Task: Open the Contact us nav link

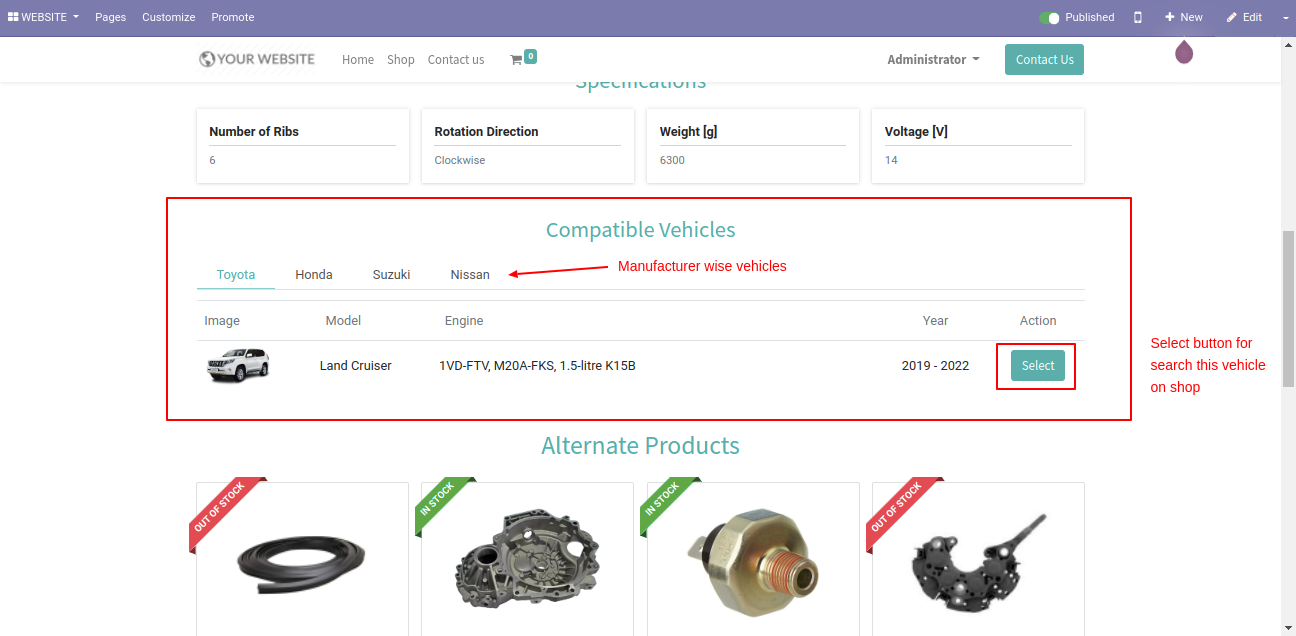Action: tap(456, 60)
